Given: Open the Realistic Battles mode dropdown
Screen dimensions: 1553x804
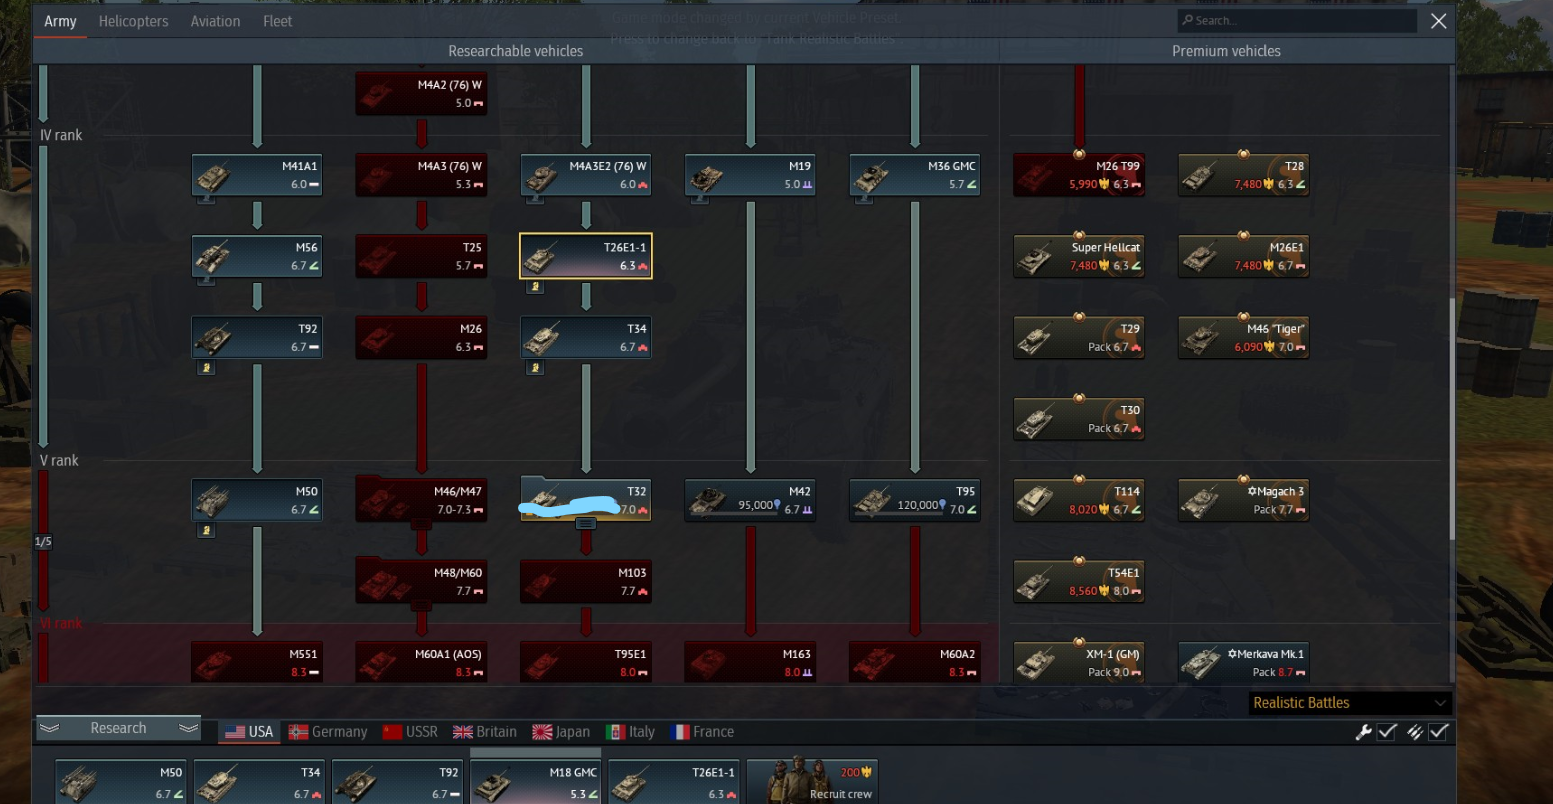Looking at the screenshot, I should pyautogui.click(x=1350, y=703).
